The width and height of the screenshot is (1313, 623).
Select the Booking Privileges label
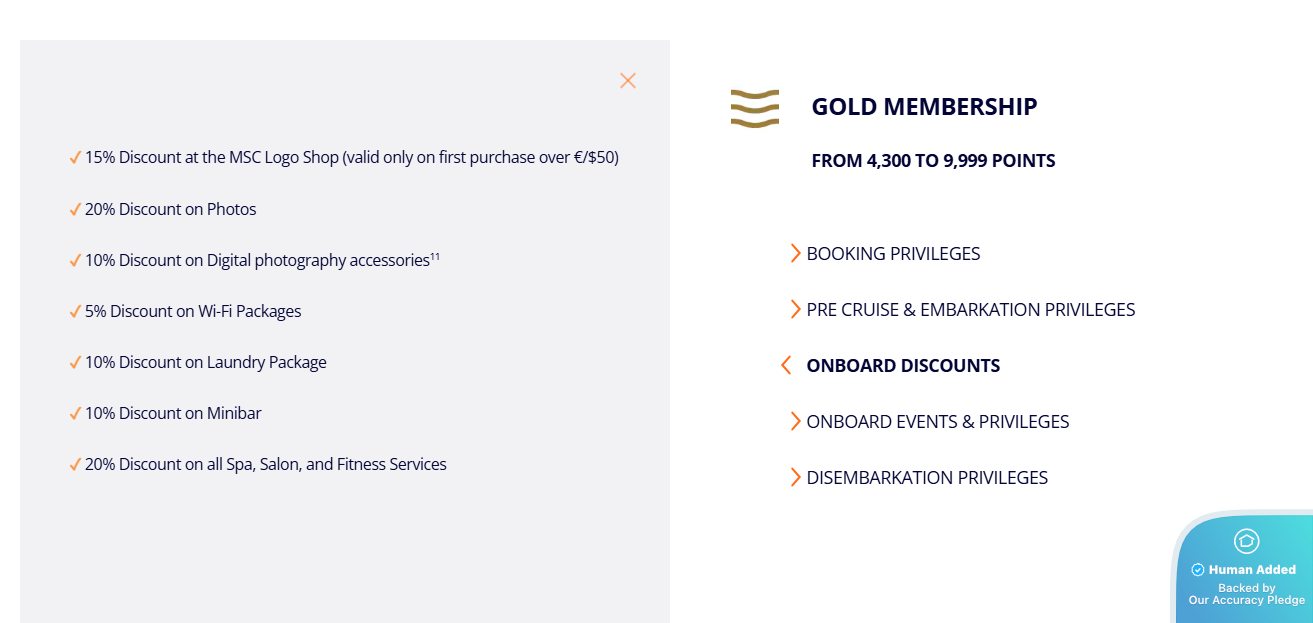coord(893,254)
